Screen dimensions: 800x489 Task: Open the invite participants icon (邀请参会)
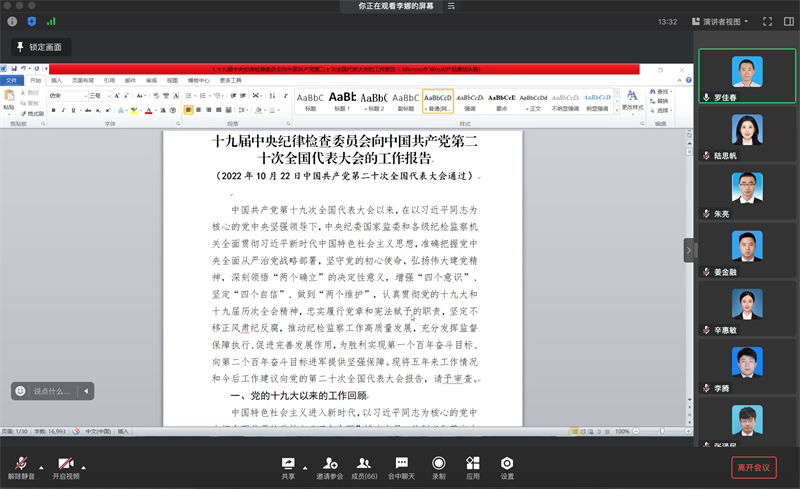pyautogui.click(x=330, y=468)
